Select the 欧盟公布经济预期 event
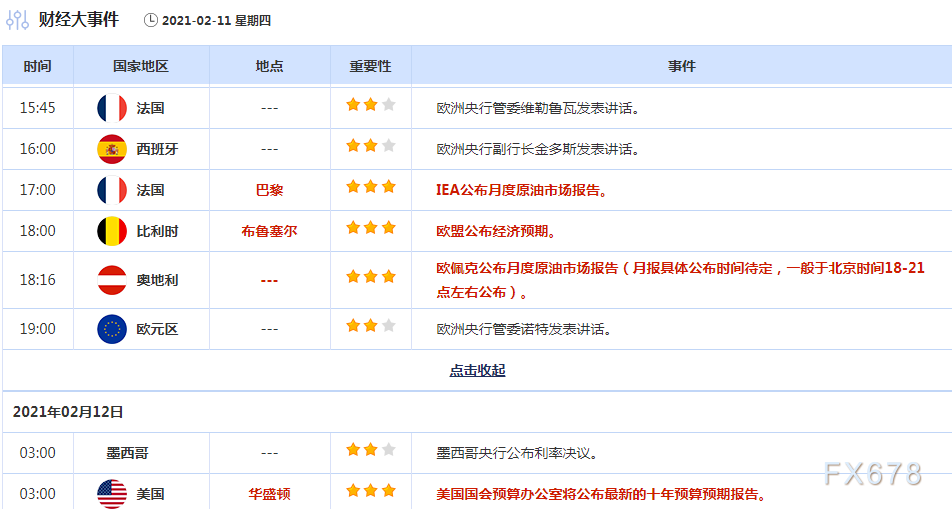952x509 pixels. [x=496, y=231]
